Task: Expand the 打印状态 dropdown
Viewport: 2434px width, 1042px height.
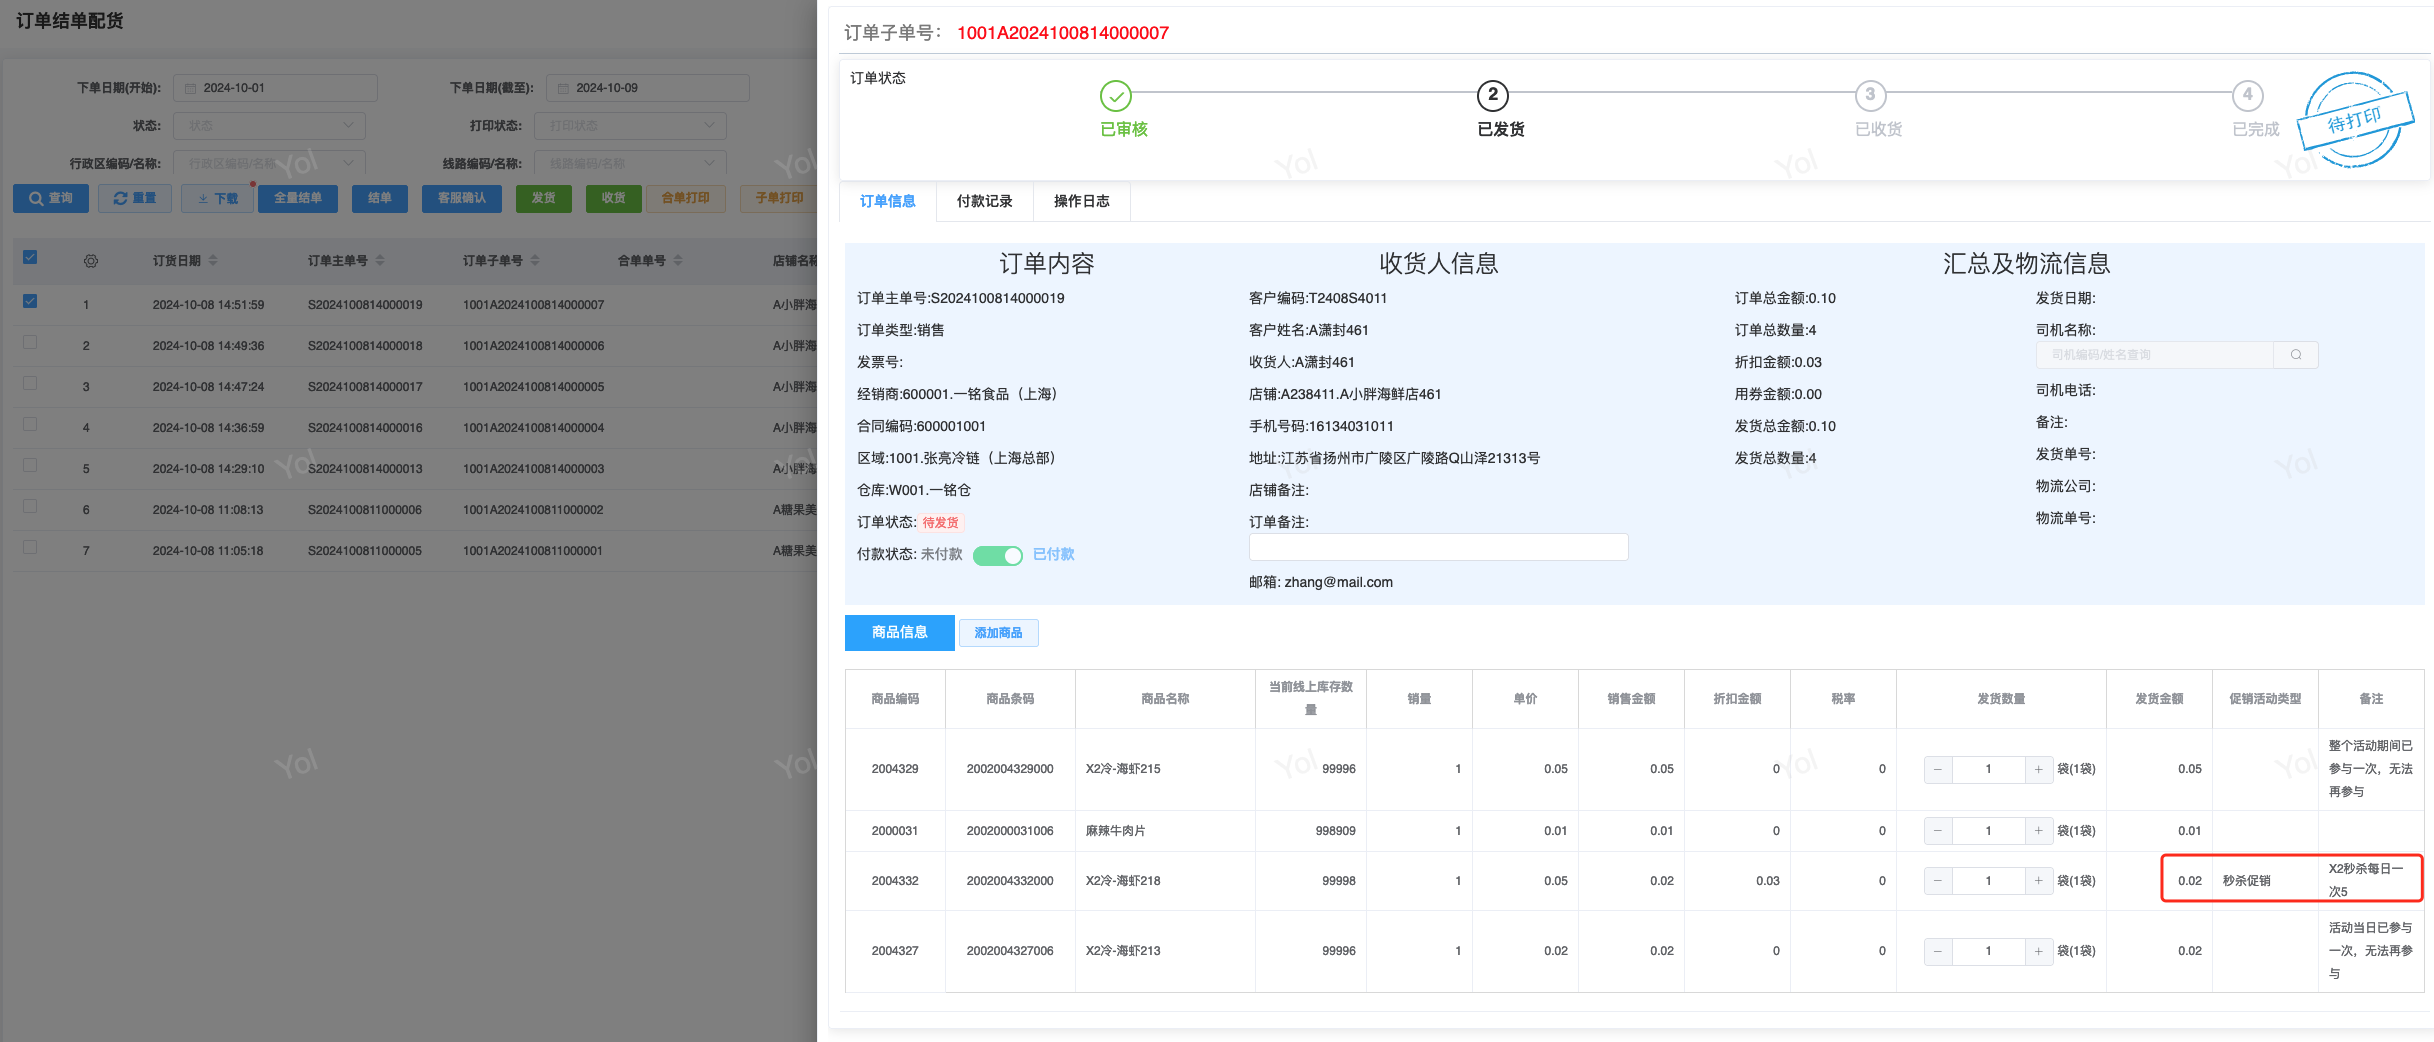Action: click(x=630, y=126)
